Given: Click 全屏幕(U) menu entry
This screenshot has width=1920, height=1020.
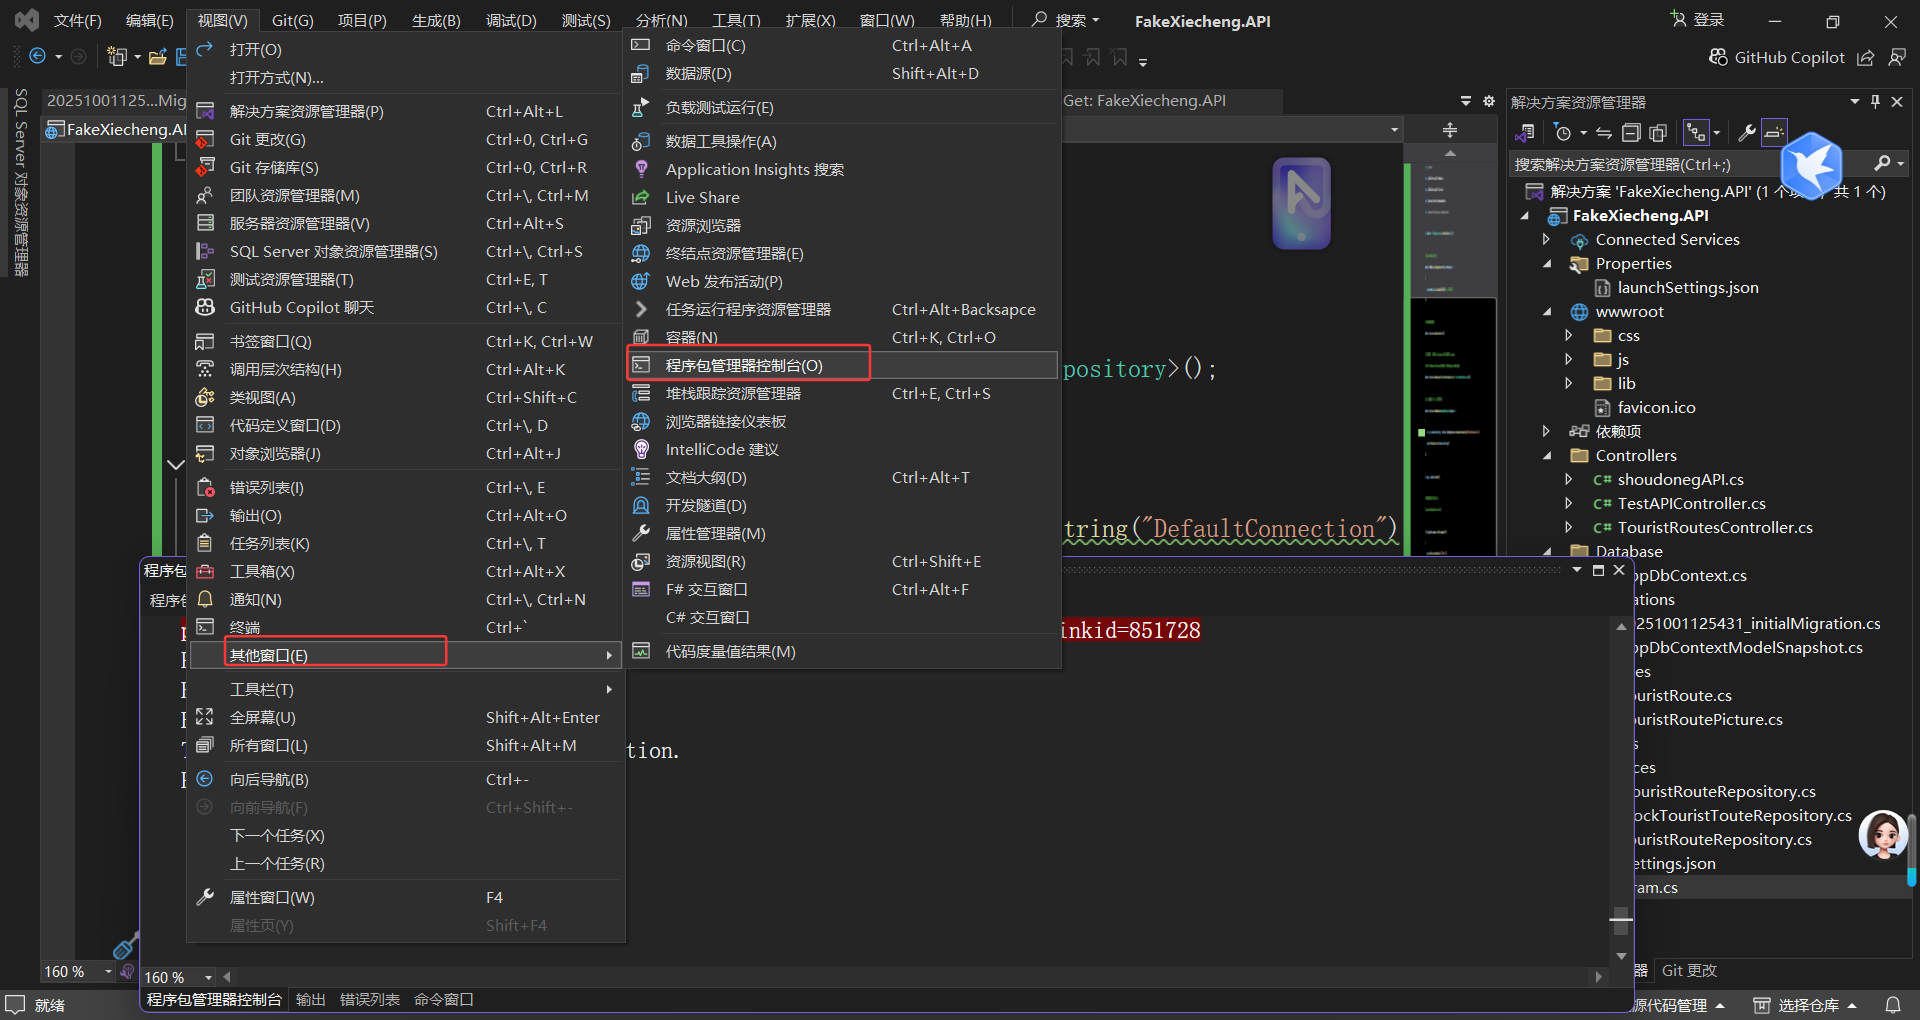Looking at the screenshot, I should pos(405,717).
